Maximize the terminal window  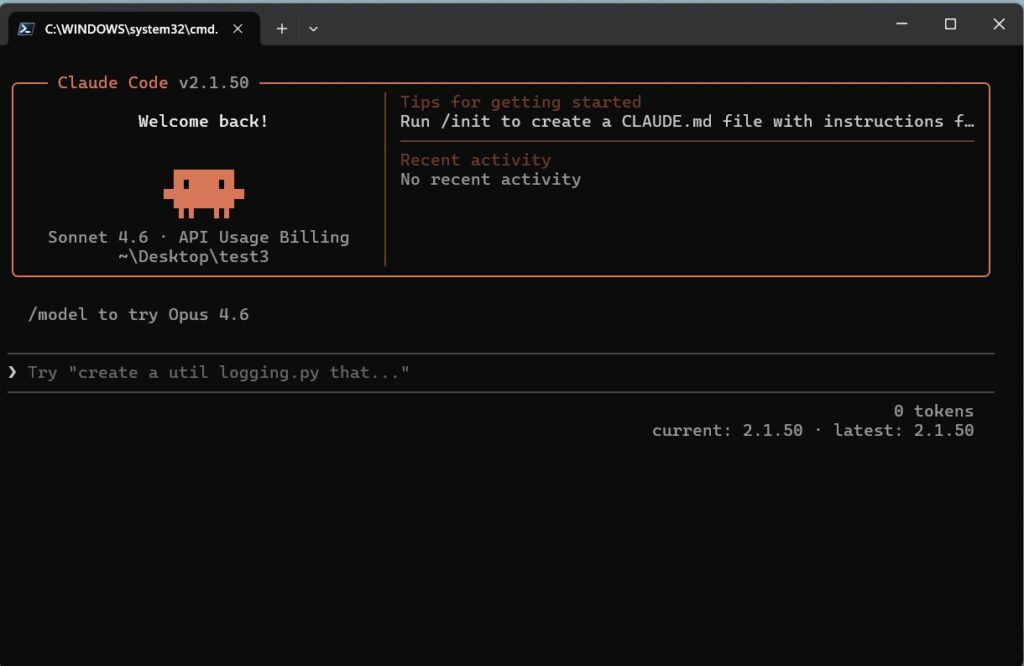950,24
